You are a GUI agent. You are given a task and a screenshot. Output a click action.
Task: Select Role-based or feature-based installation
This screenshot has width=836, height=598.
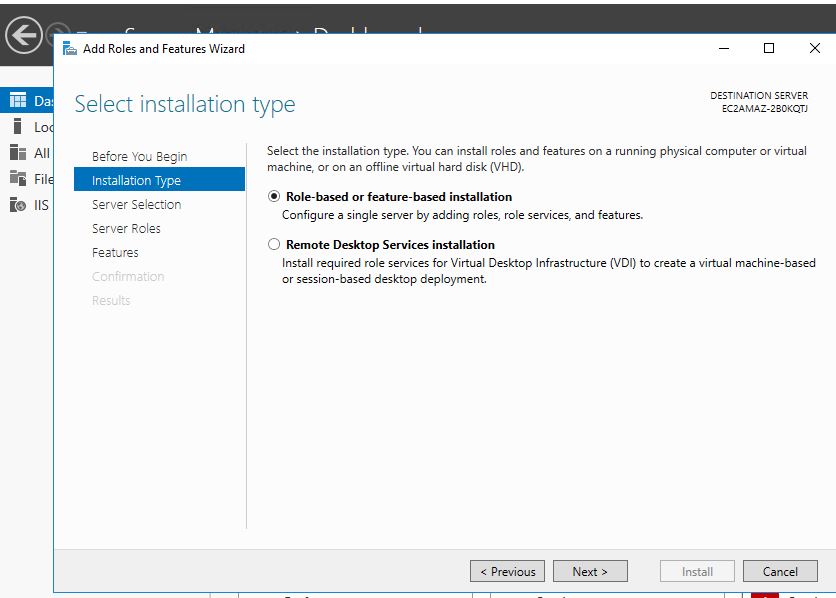click(275, 197)
